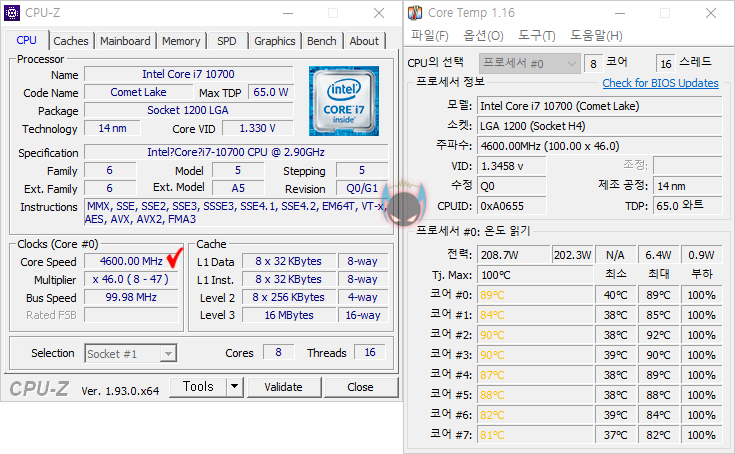Click the empty Rated FSB field
Viewport: 735px width, 454px height.
(x=131, y=315)
